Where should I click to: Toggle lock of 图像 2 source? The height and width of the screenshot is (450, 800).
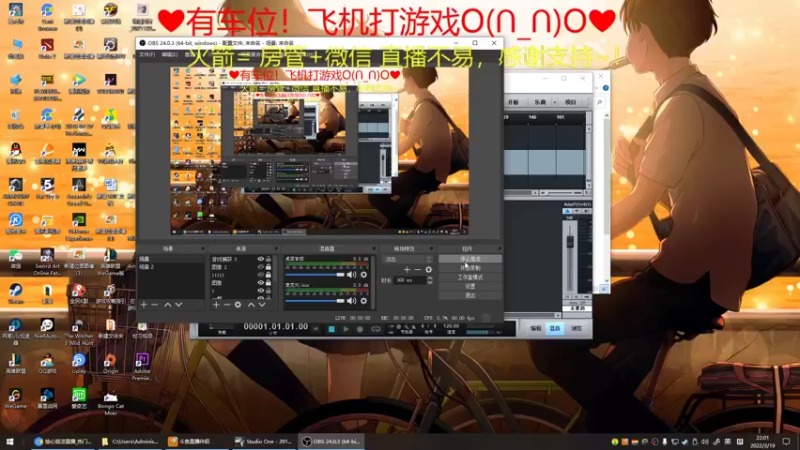coord(268,267)
